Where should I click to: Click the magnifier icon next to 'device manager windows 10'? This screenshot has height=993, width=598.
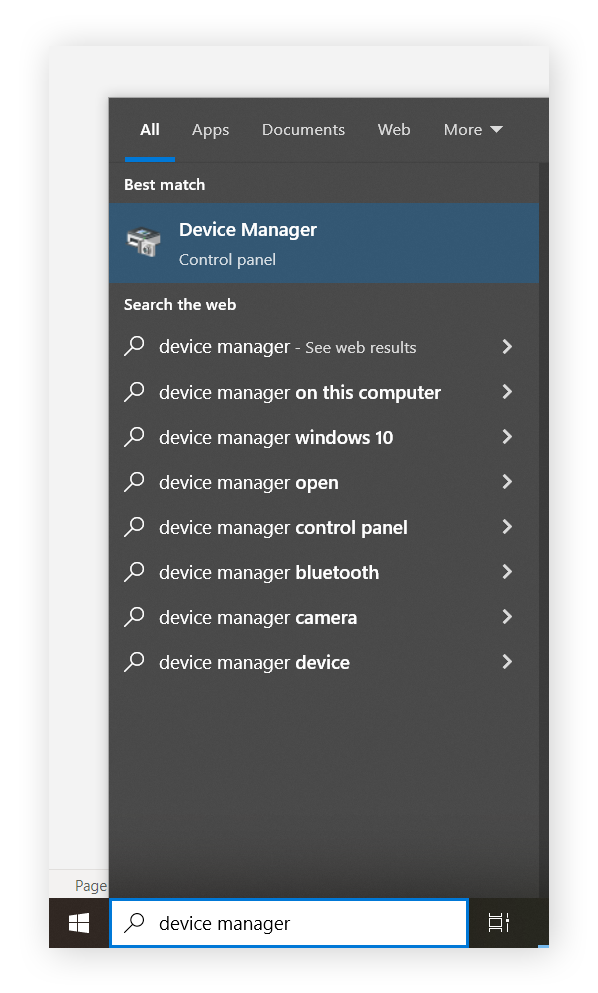click(134, 437)
